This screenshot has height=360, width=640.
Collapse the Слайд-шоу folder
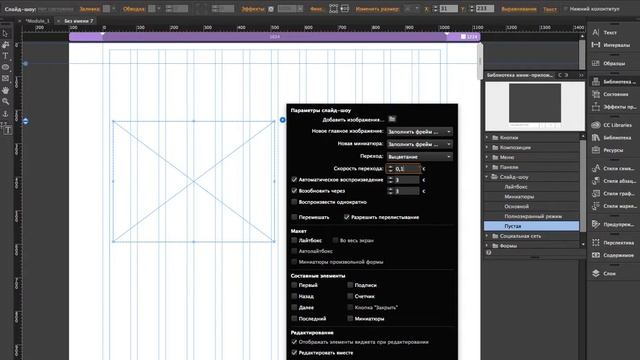click(487, 177)
